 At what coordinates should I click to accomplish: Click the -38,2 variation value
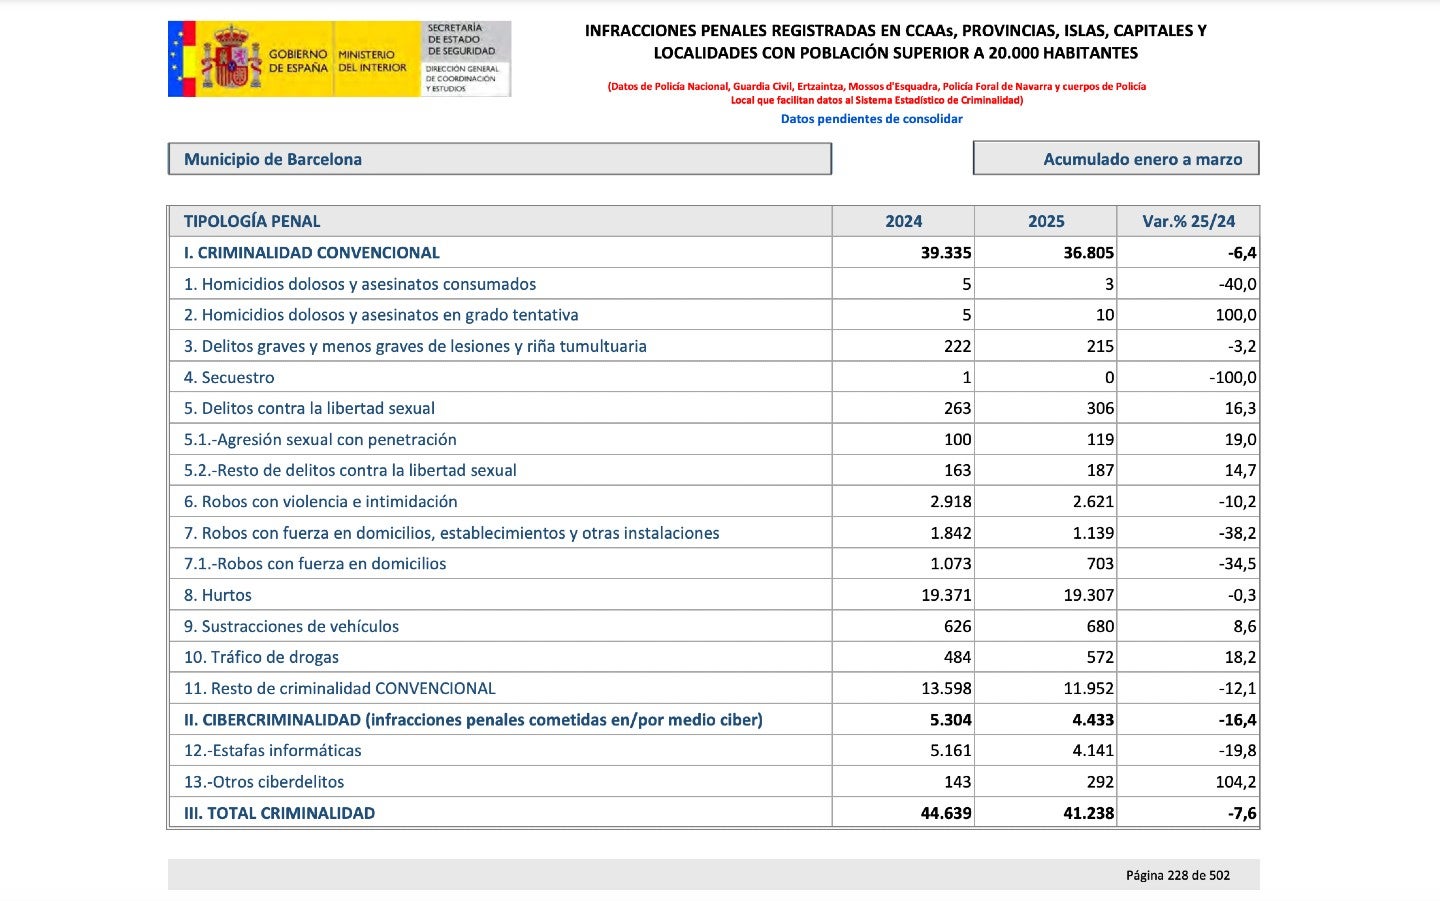pyautogui.click(x=1237, y=533)
